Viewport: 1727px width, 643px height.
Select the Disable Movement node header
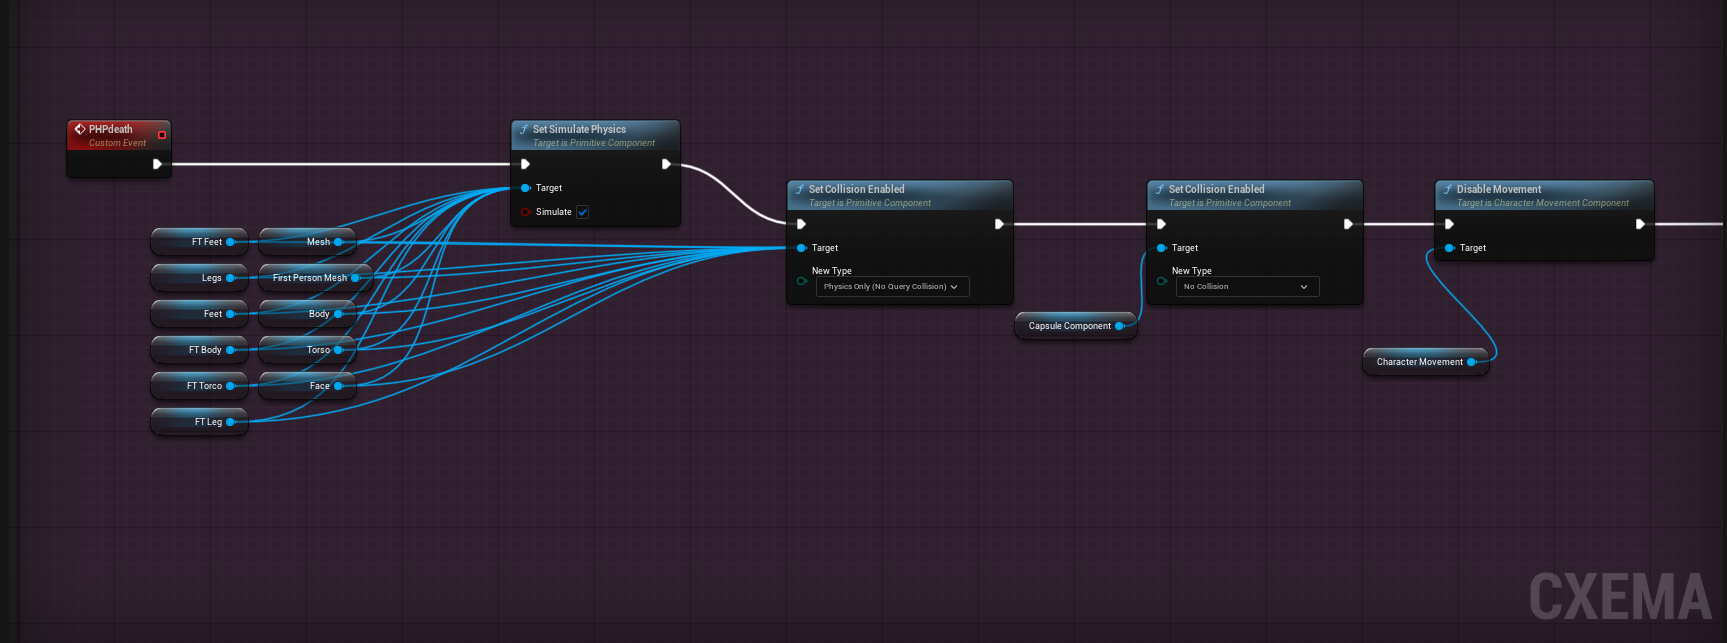point(1498,189)
